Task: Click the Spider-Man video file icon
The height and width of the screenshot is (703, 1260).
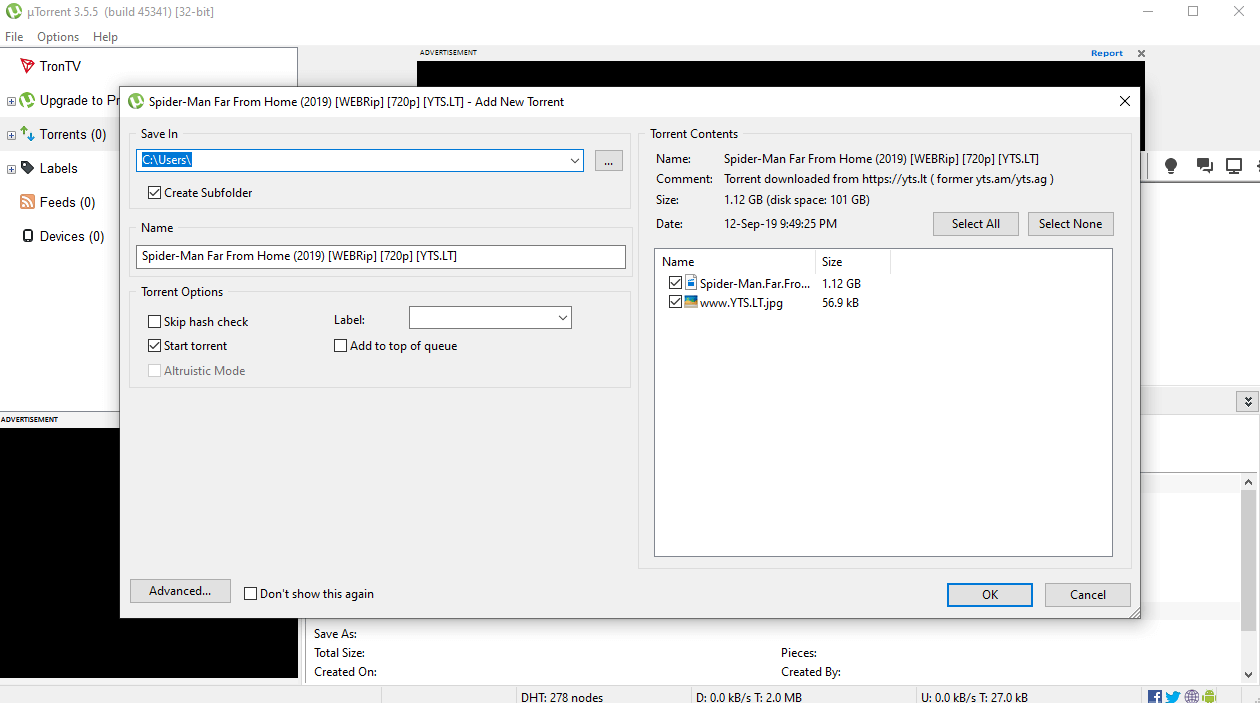Action: click(691, 283)
